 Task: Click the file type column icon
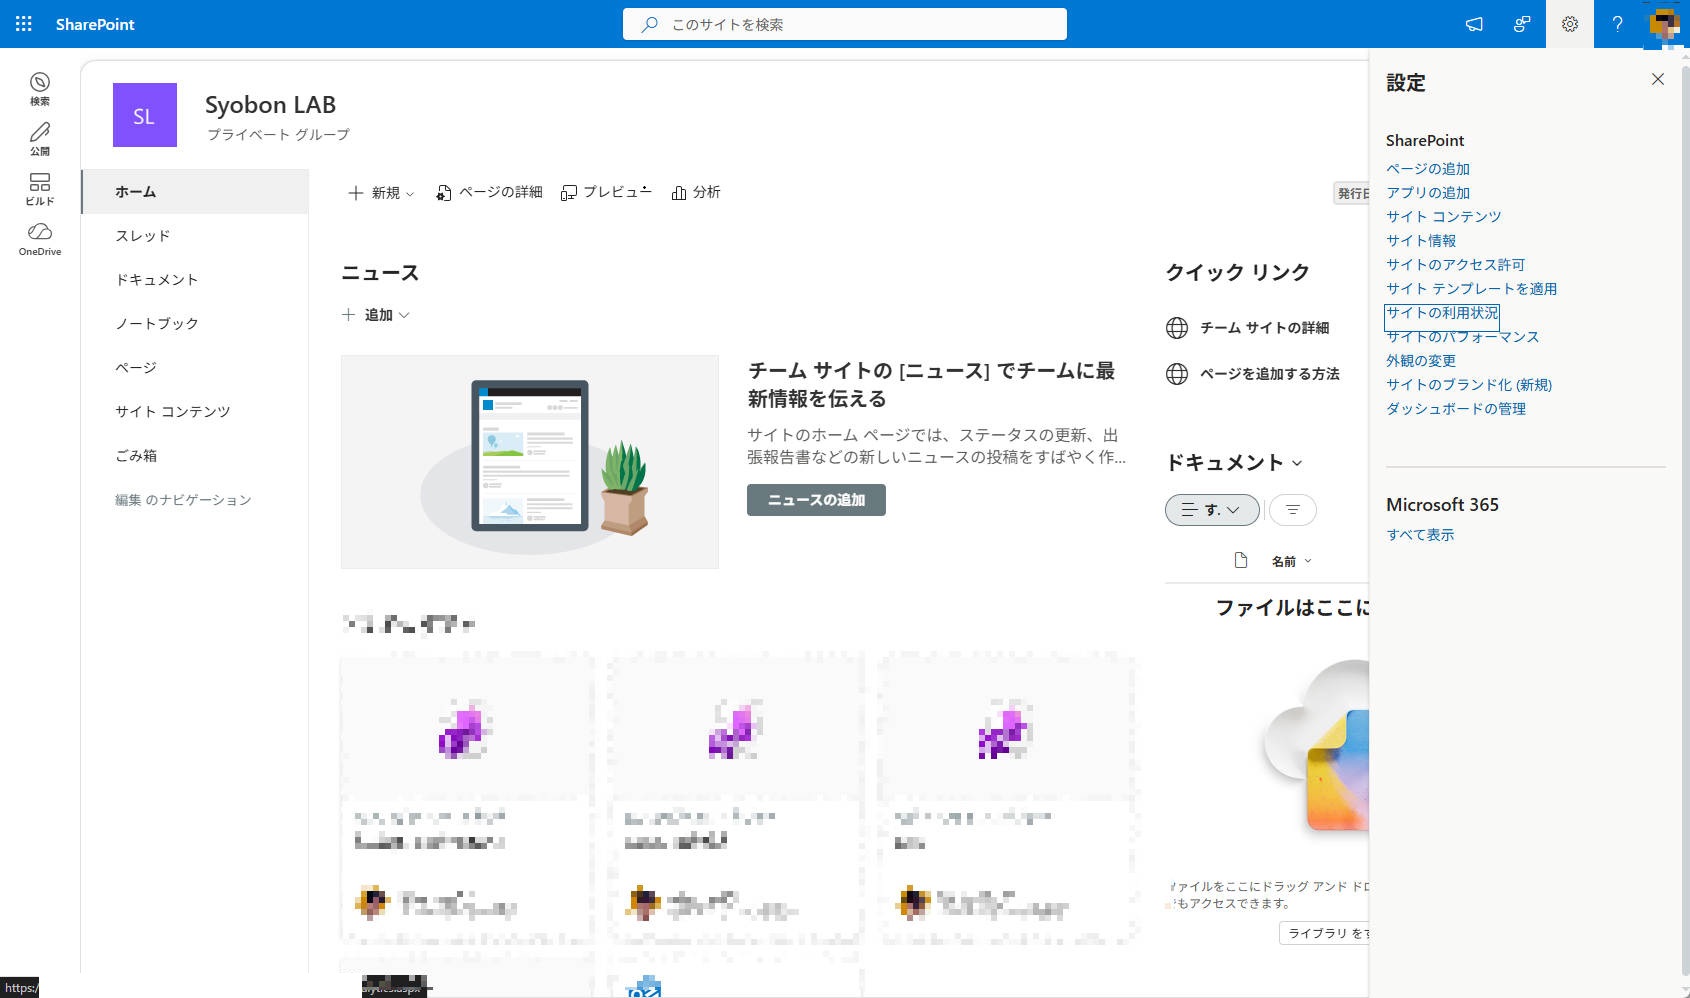pyautogui.click(x=1241, y=560)
